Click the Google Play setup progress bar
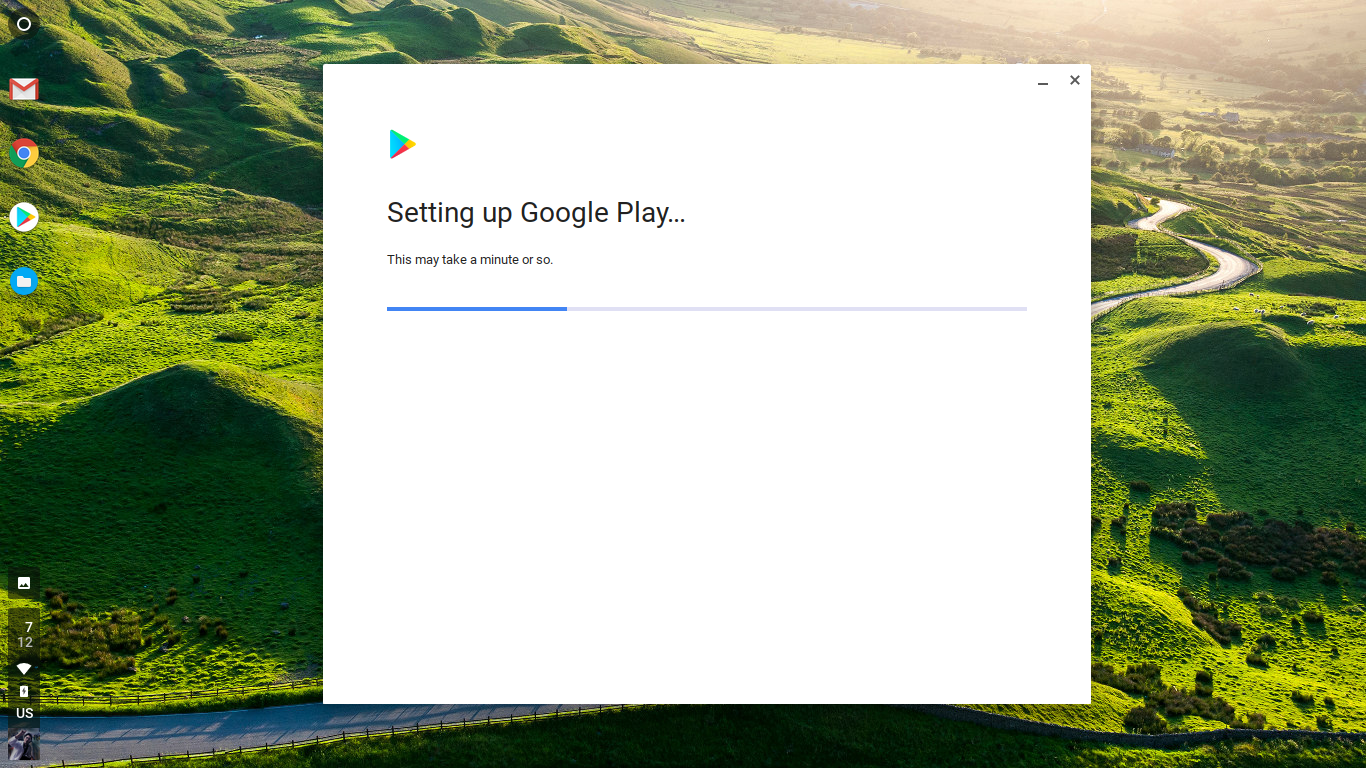The width and height of the screenshot is (1366, 768). tap(707, 309)
